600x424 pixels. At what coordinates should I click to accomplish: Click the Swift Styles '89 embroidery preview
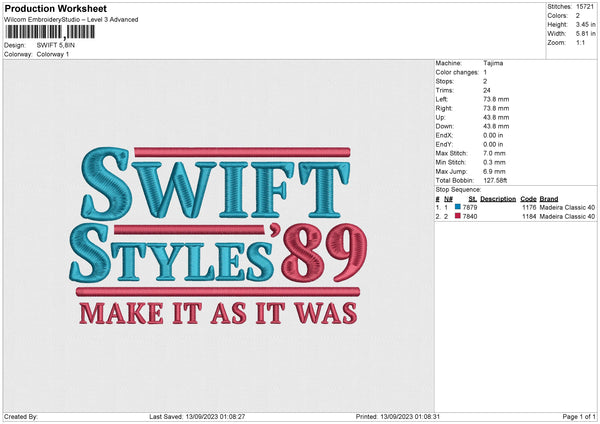214,238
